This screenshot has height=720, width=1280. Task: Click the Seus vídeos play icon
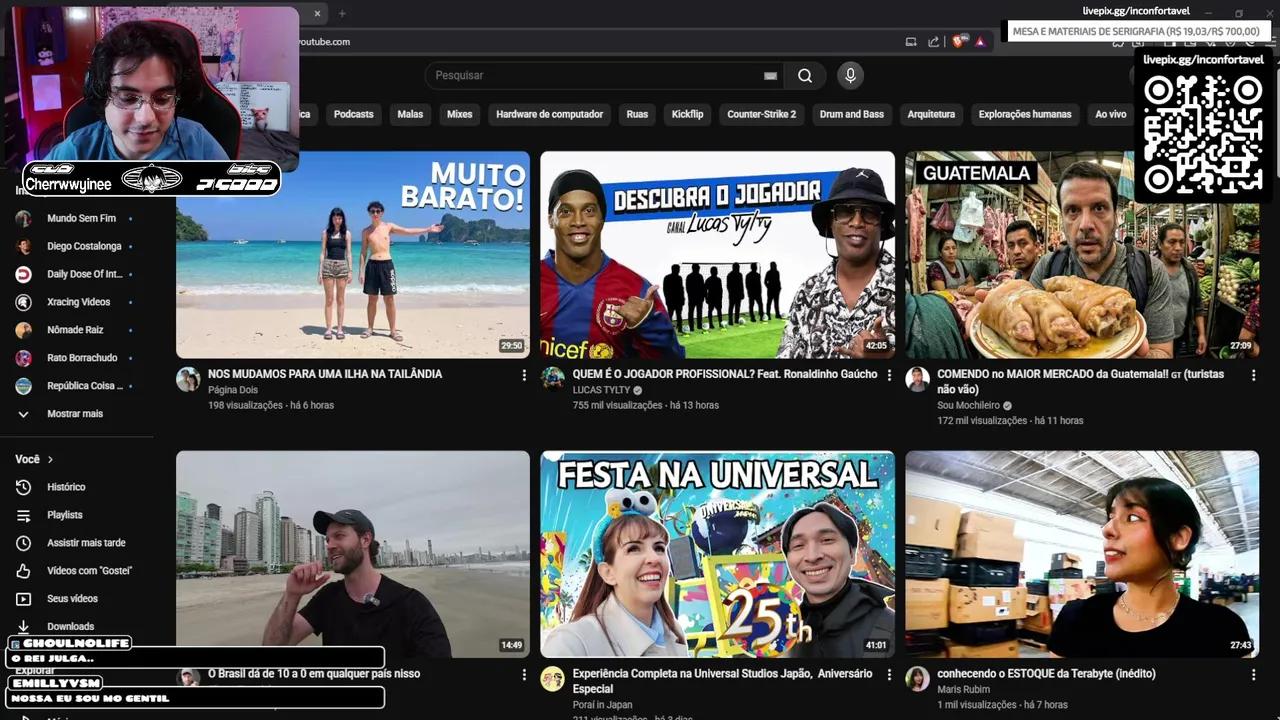[x=24, y=599]
